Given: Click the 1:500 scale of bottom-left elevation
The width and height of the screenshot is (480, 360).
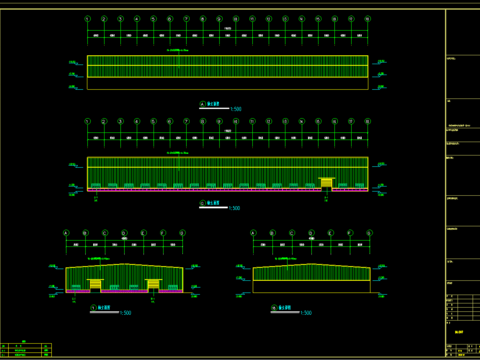Looking at the screenshot, I should 126,313.
